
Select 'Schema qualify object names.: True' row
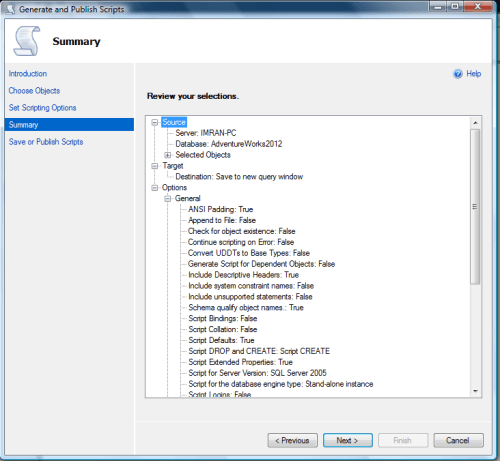coord(246,308)
